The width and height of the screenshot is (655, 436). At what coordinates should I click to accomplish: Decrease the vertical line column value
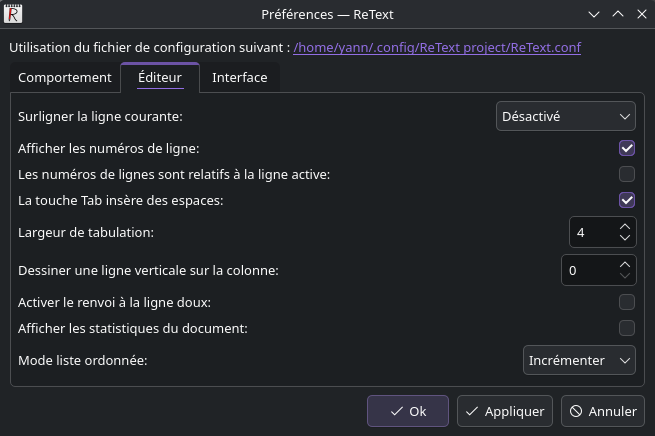point(625,277)
